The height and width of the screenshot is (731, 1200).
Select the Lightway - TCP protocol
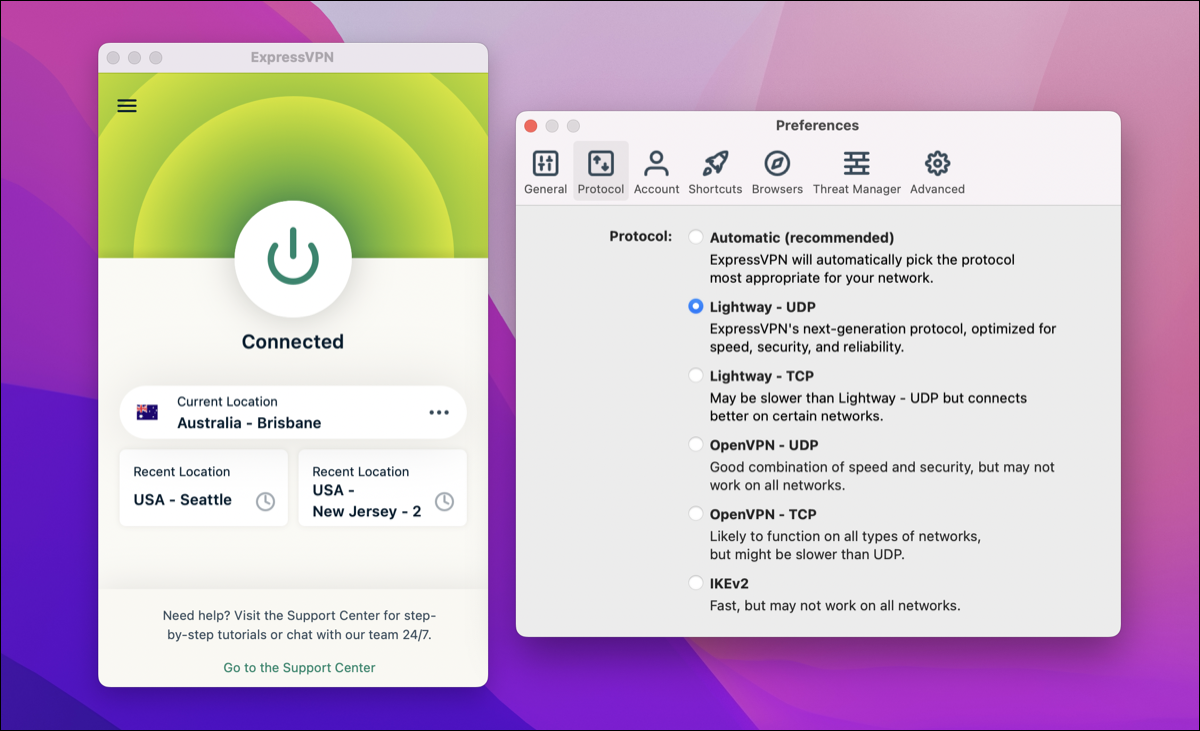695,376
